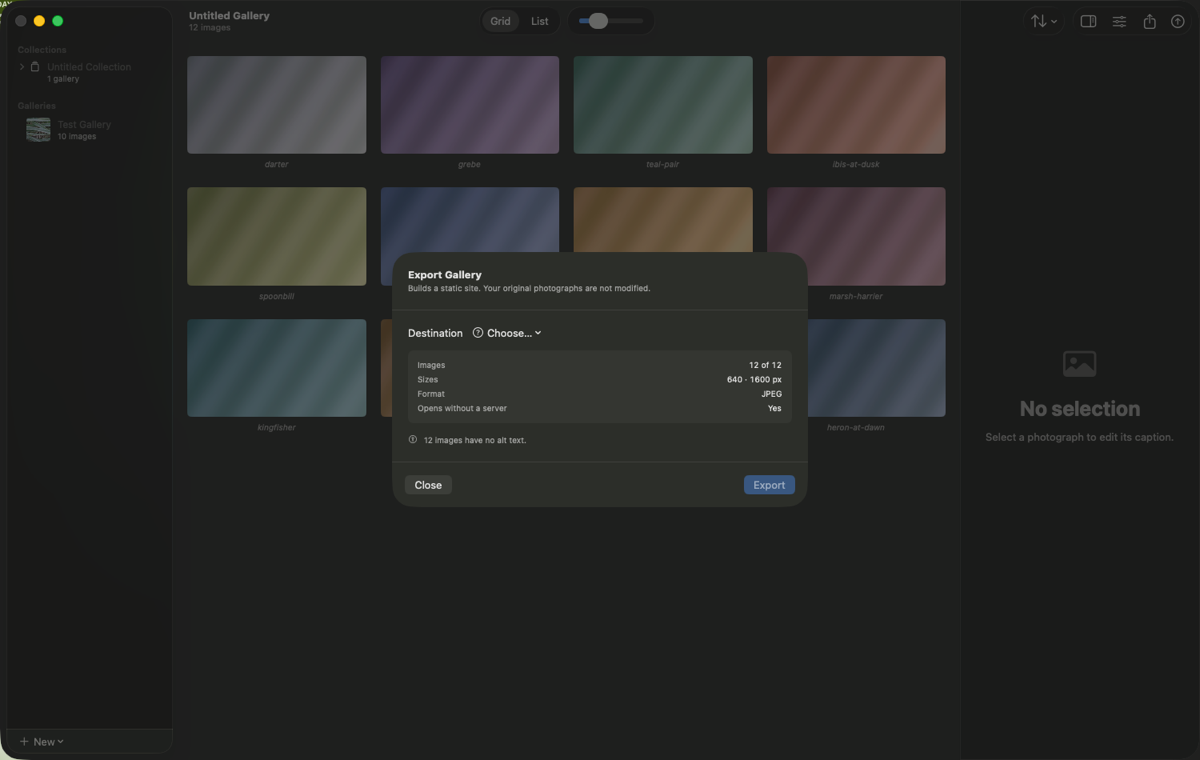Click the alt text warning icon
The width and height of the screenshot is (1200, 760).
(x=413, y=439)
